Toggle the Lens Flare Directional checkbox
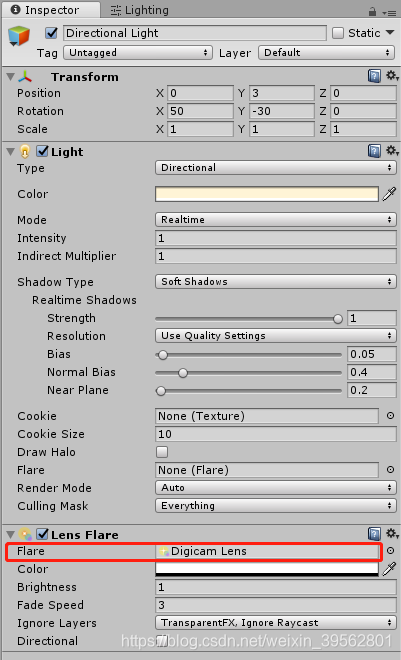Image resolution: width=401 pixels, height=660 pixels. click(162, 641)
